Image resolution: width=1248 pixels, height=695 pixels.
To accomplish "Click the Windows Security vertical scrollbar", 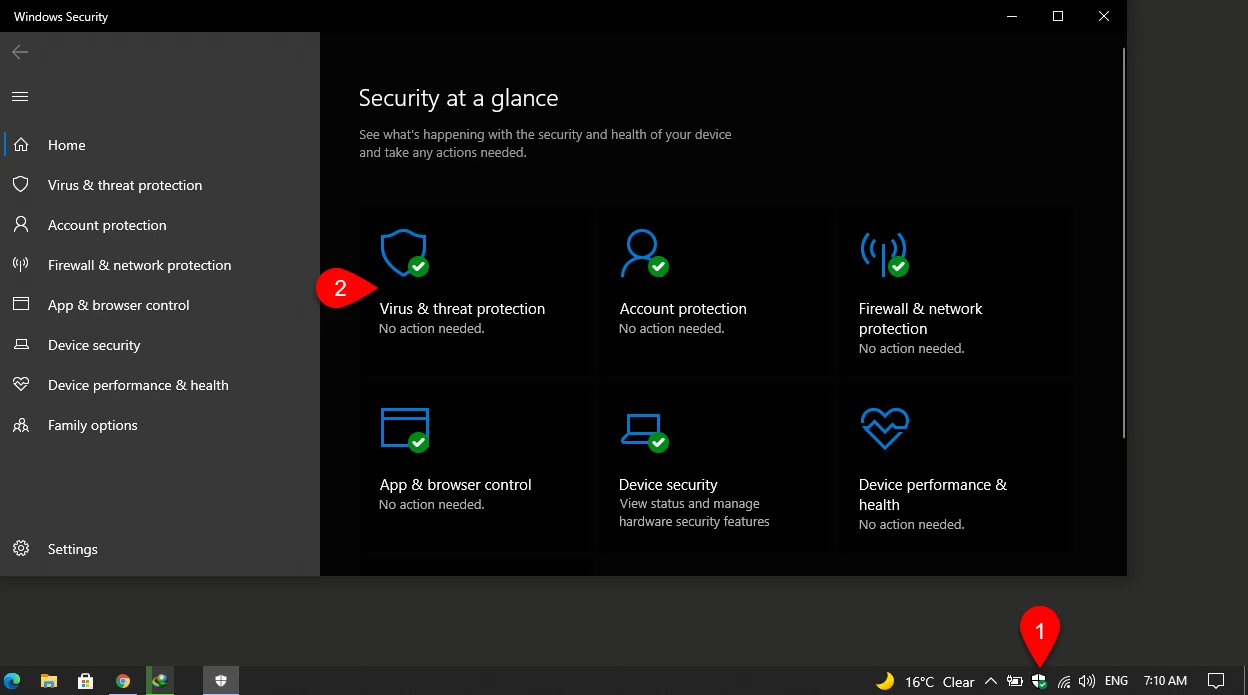I will (1123, 244).
